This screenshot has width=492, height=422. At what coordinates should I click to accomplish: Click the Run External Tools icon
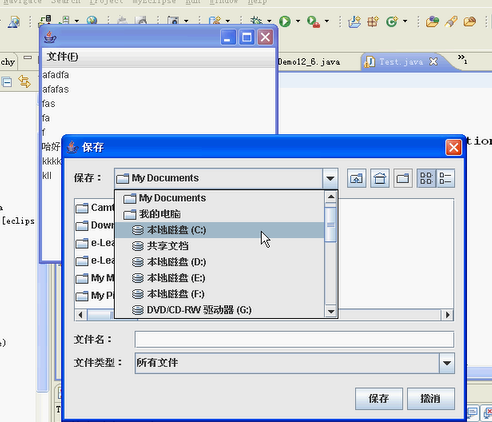pos(313,22)
